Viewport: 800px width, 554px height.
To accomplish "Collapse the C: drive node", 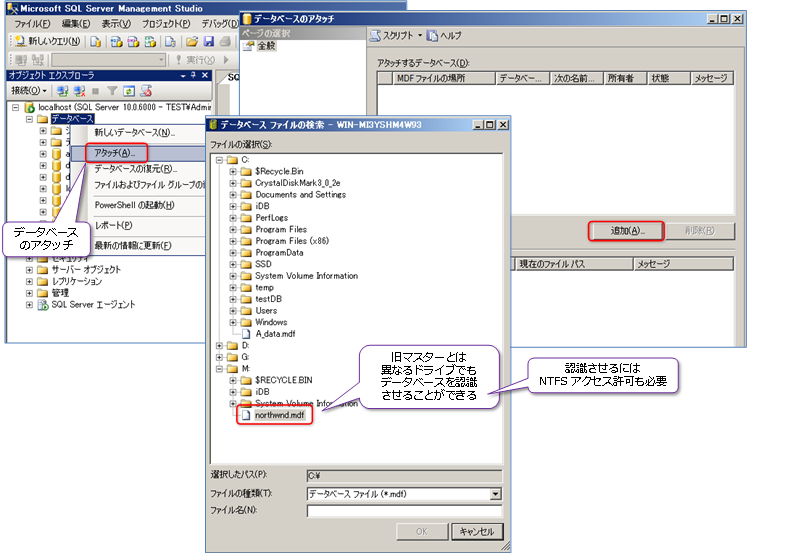I will tap(219, 160).
